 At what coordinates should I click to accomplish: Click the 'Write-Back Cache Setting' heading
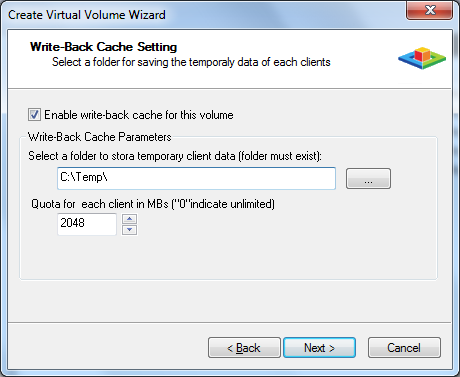pyautogui.click(x=103, y=47)
